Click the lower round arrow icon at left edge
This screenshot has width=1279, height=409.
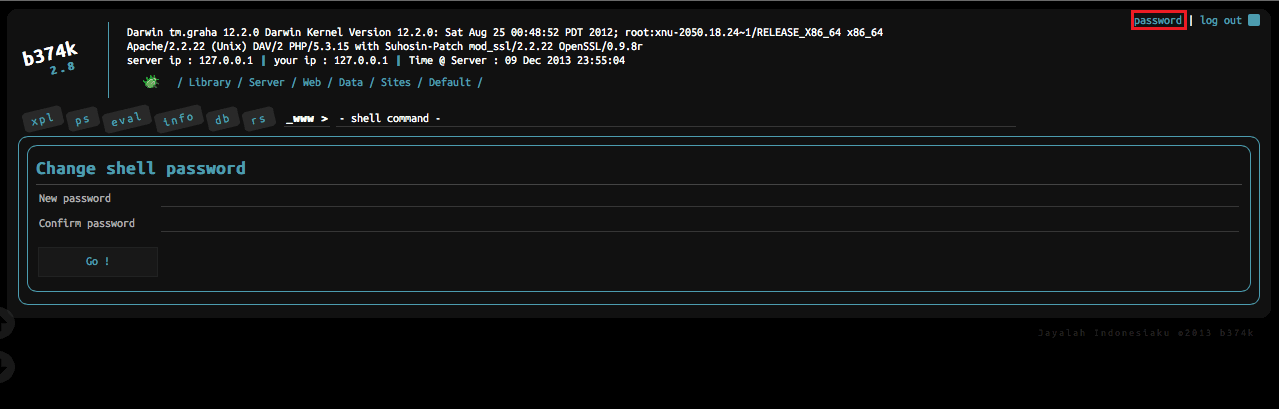[5, 365]
